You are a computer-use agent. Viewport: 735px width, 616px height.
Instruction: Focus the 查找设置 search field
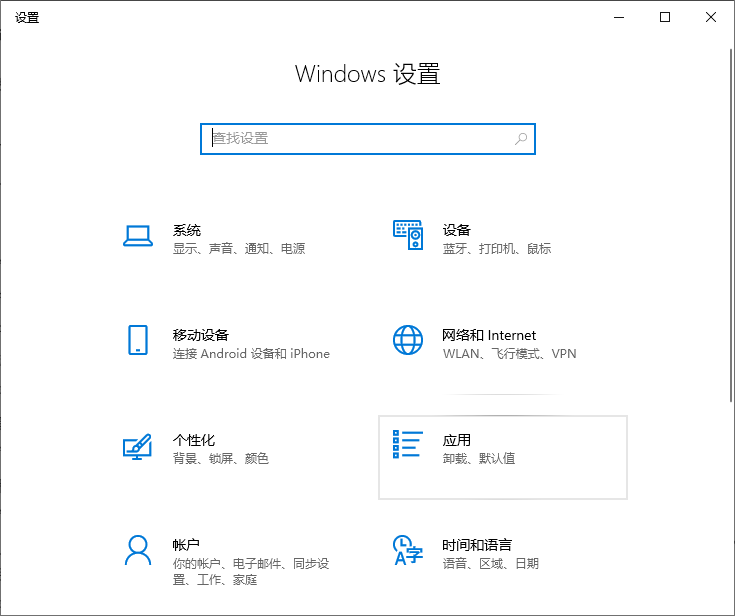(x=368, y=139)
